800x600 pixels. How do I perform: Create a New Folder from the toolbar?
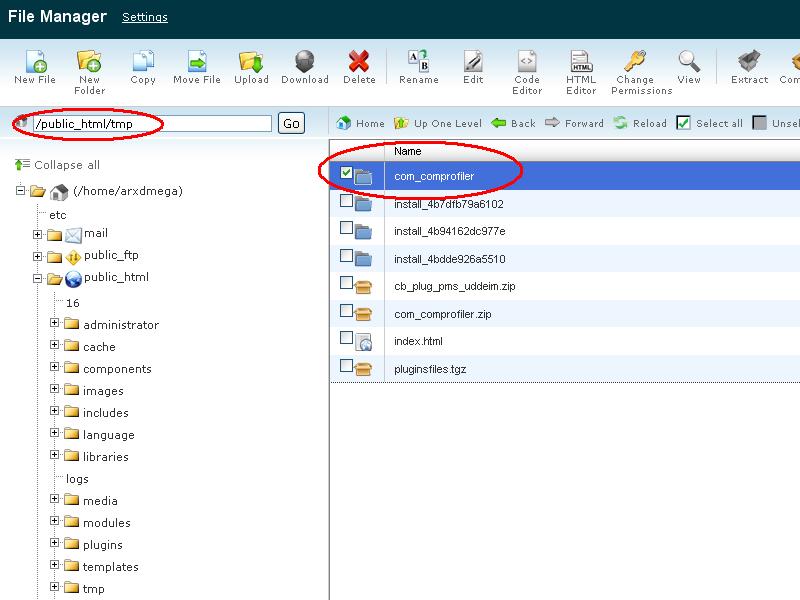89,61
